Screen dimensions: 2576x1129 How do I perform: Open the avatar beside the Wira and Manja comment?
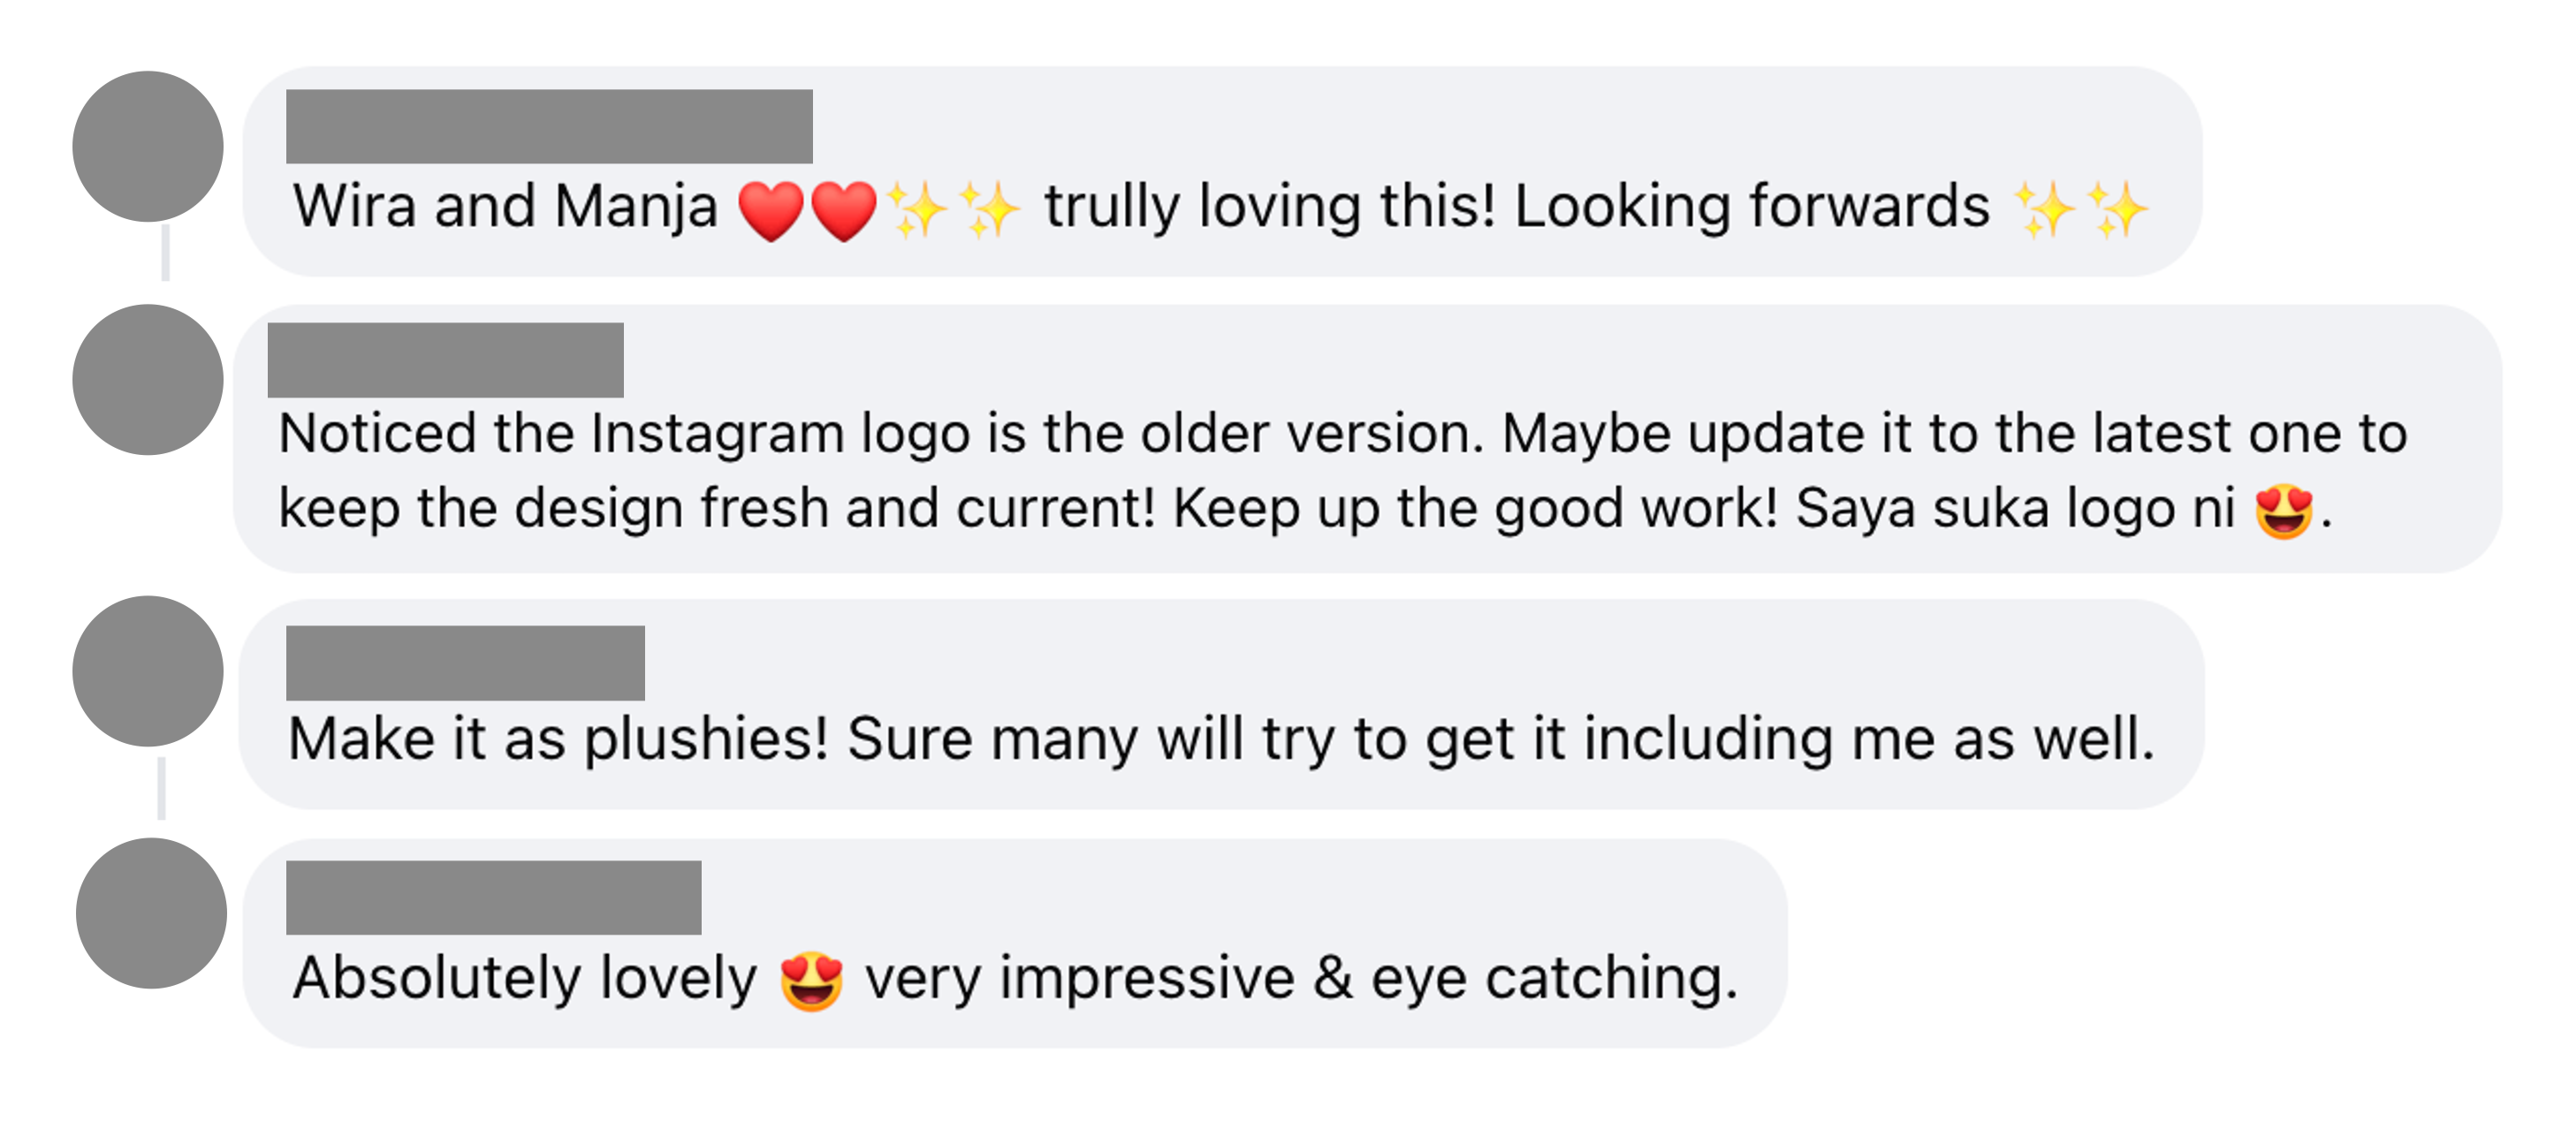click(x=148, y=146)
